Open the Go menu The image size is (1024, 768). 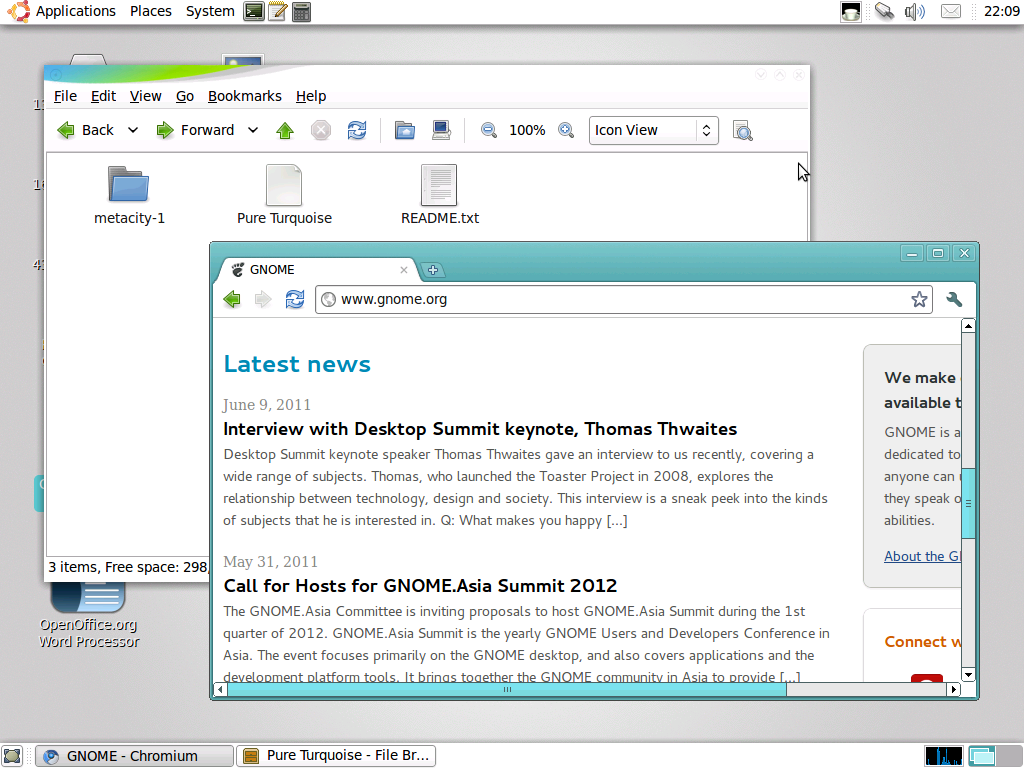[x=185, y=96]
